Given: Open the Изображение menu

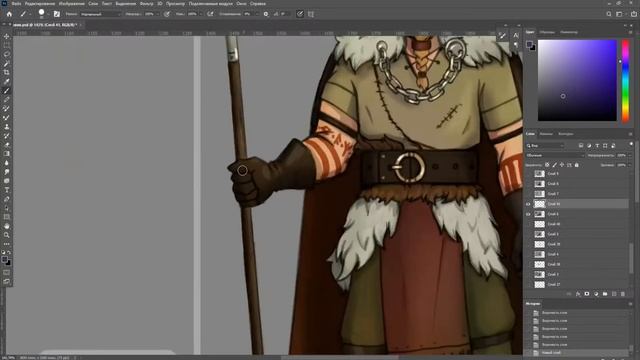Looking at the screenshot, I should pyautogui.click(x=71, y=4).
